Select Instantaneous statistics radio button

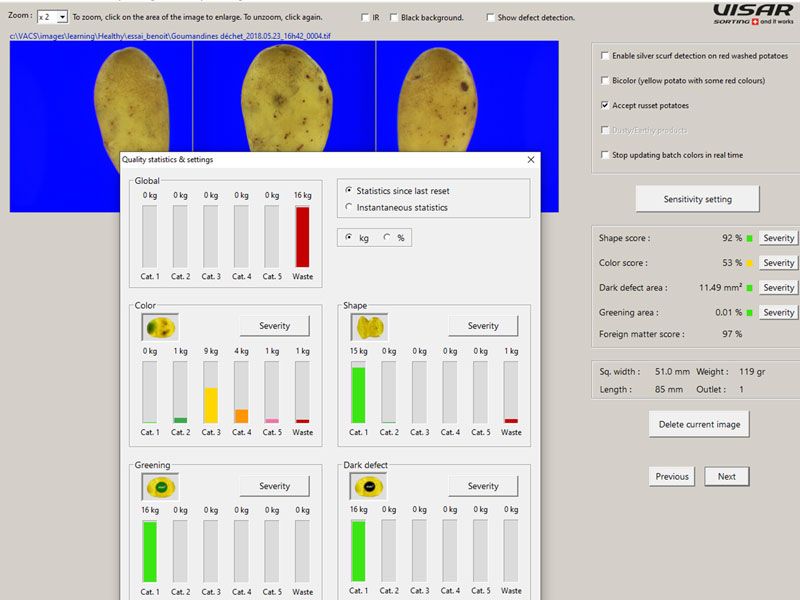pos(348,207)
